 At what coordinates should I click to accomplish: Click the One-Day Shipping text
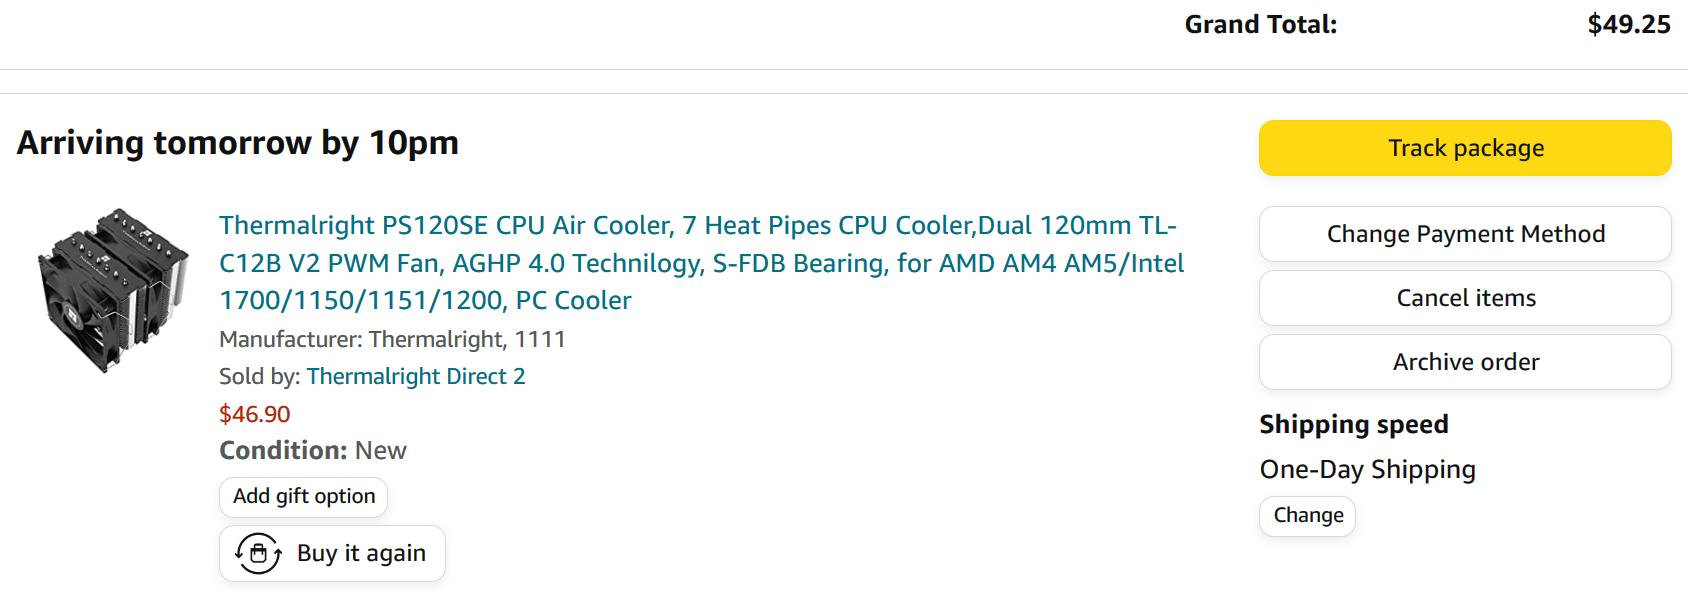(1367, 469)
